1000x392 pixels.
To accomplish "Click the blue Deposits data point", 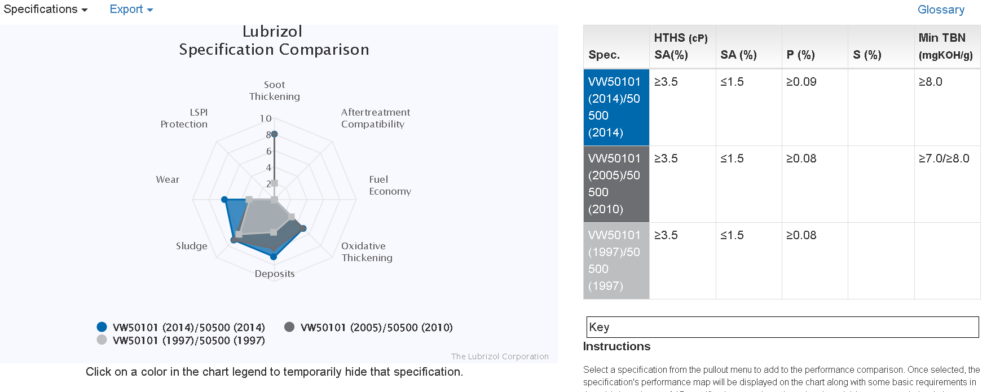I will click(274, 257).
